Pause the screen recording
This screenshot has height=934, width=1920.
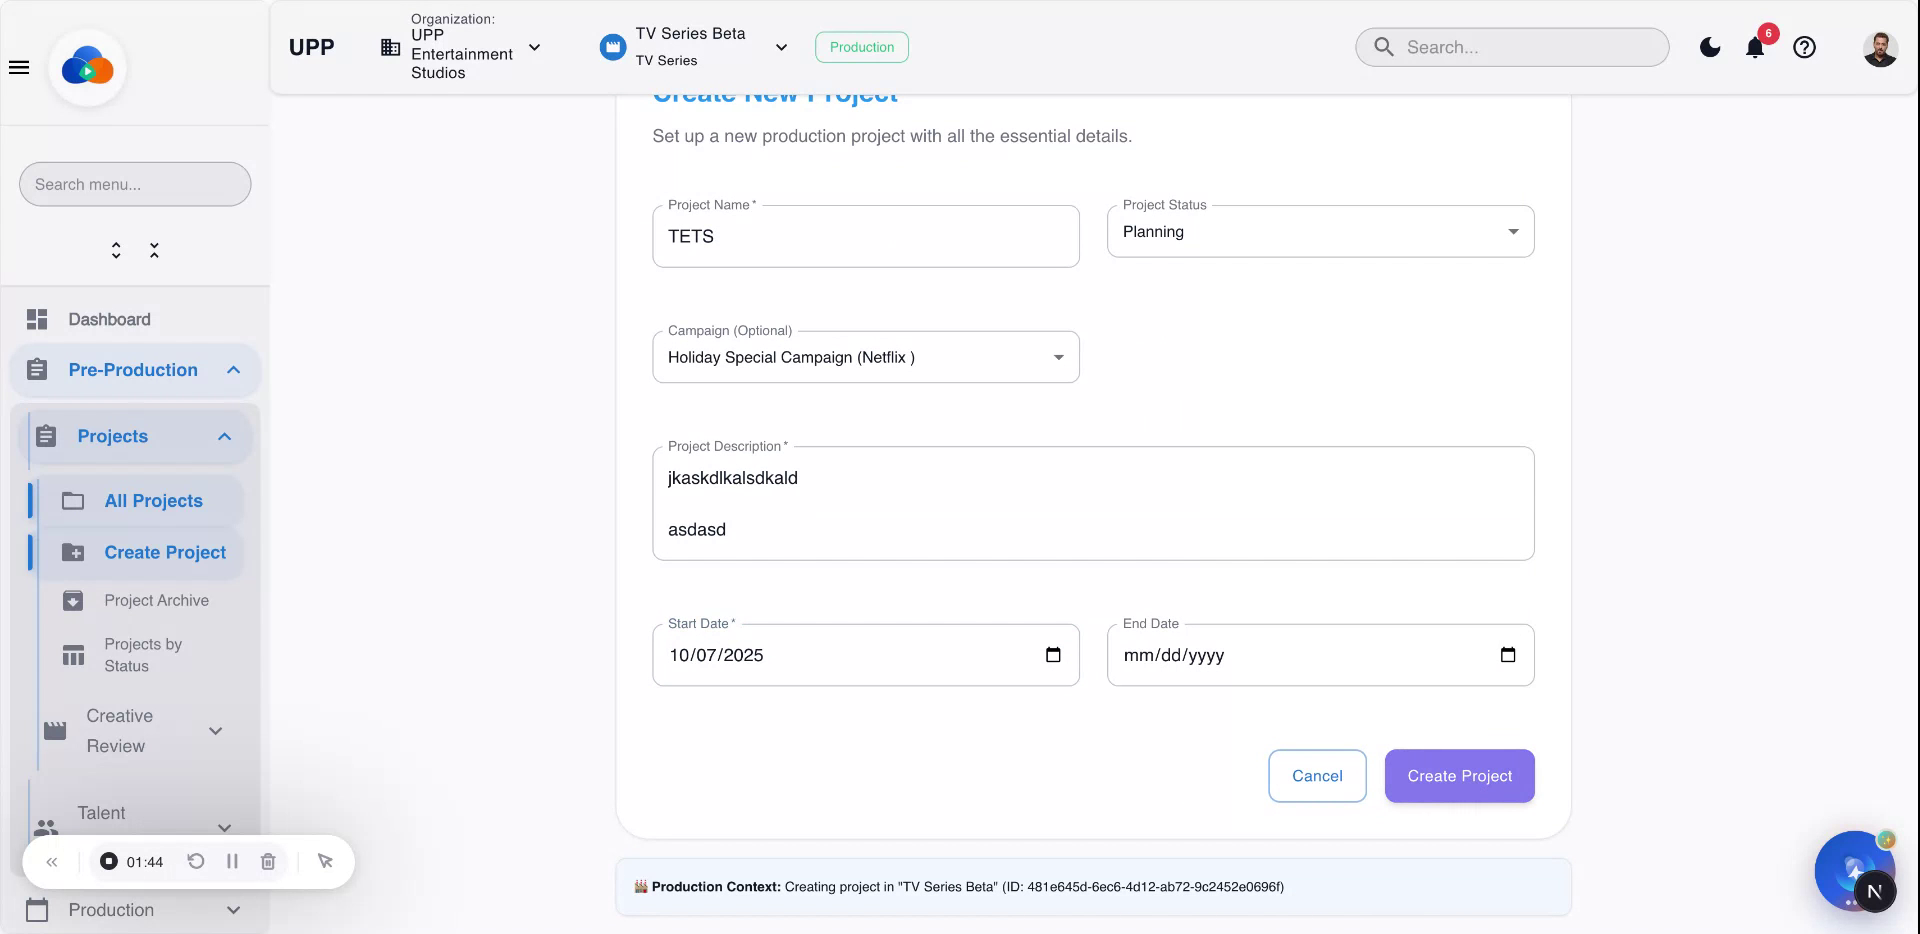[x=232, y=861]
